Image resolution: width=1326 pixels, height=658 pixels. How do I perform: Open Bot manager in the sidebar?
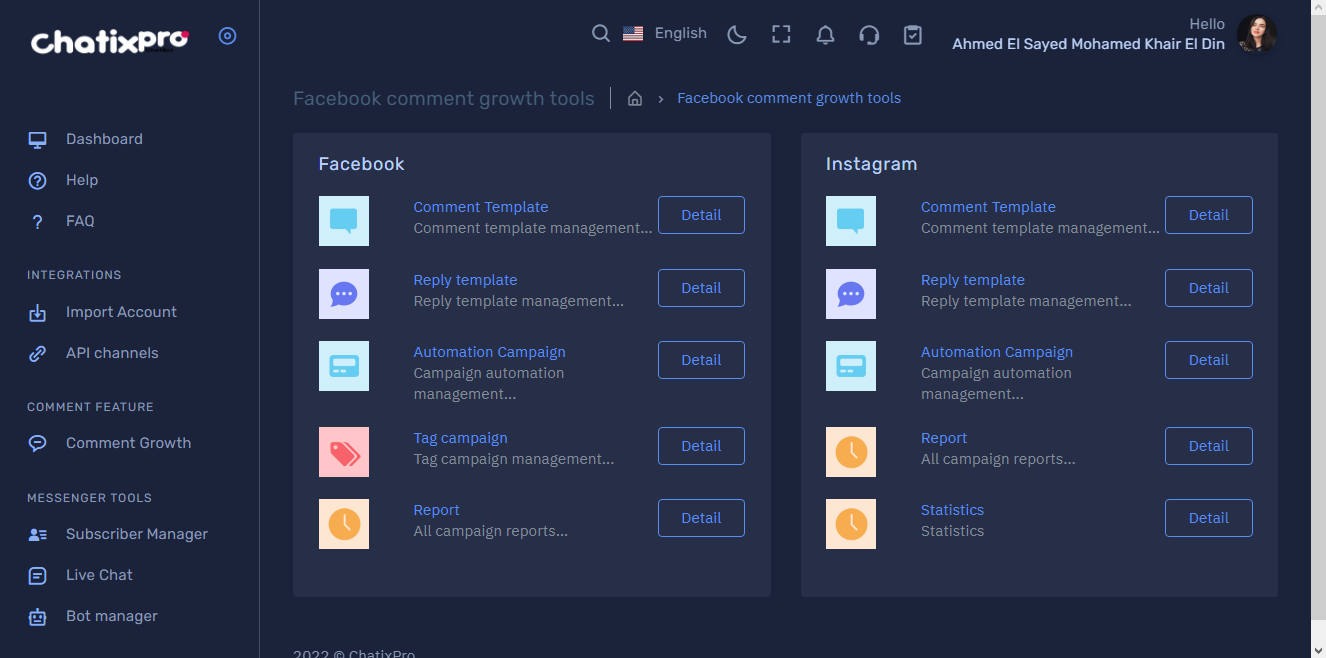[x=112, y=616]
